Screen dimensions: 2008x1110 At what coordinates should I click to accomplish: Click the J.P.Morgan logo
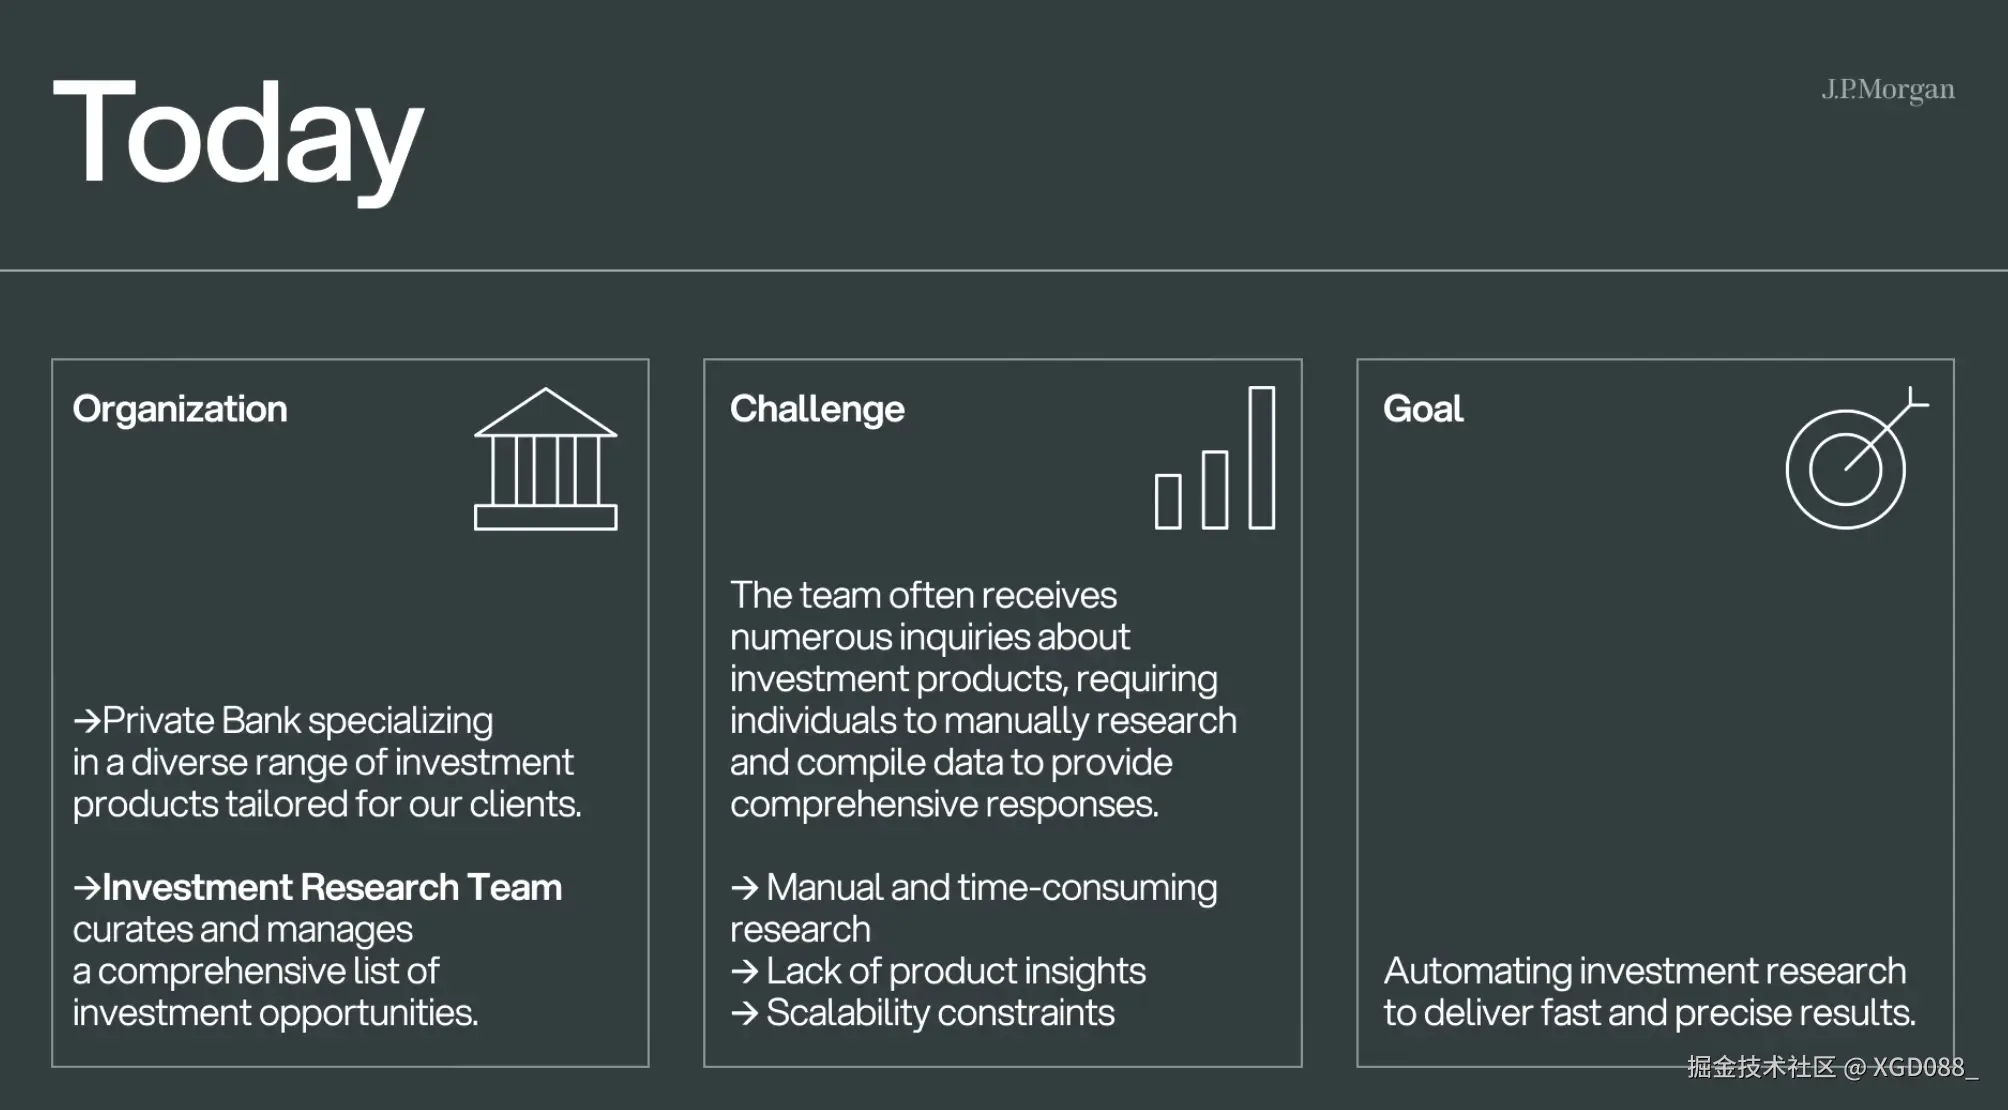[x=1887, y=90]
